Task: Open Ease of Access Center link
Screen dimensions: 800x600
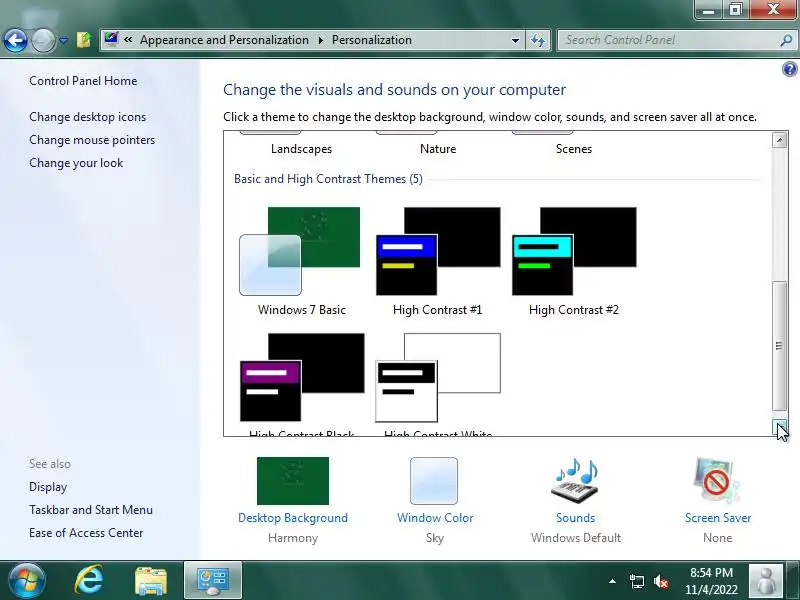Action: [x=86, y=533]
